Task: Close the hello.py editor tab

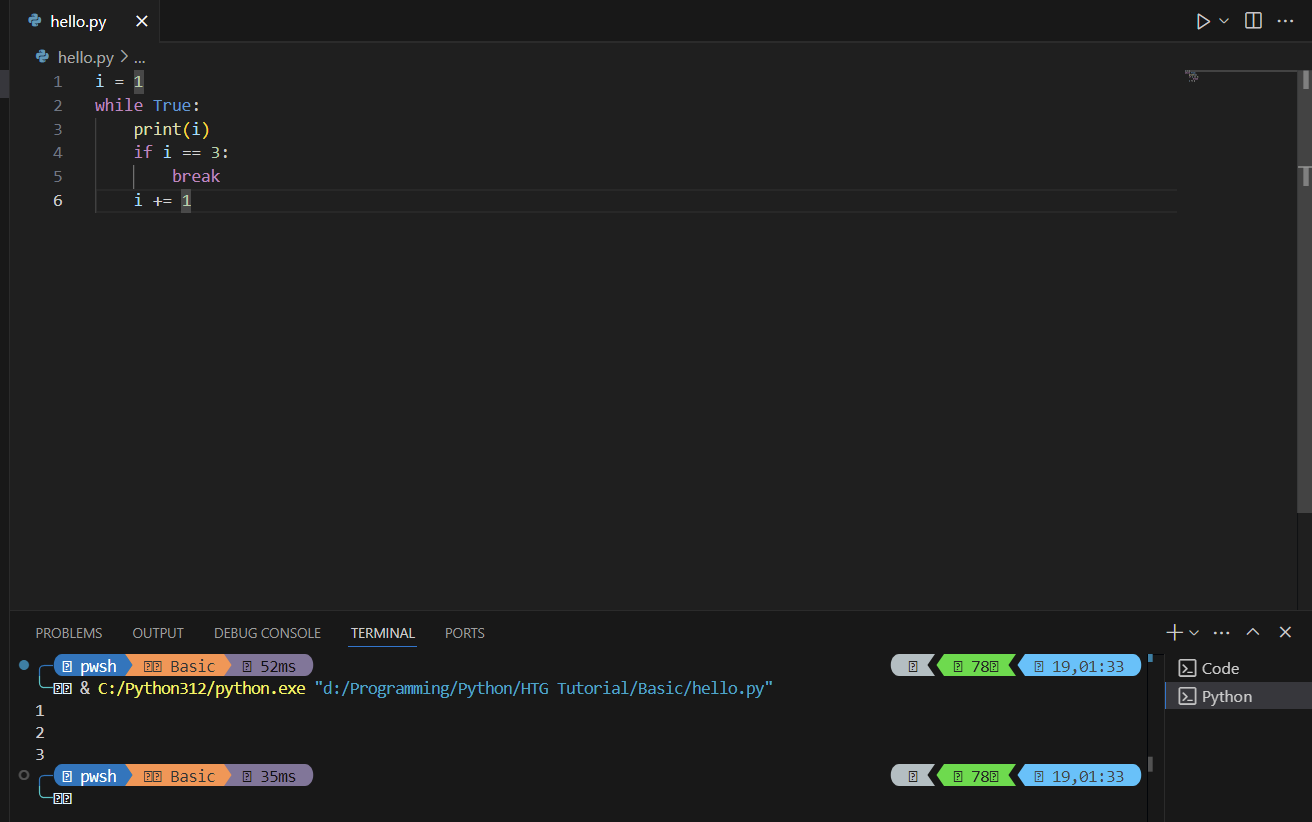Action: 141,21
